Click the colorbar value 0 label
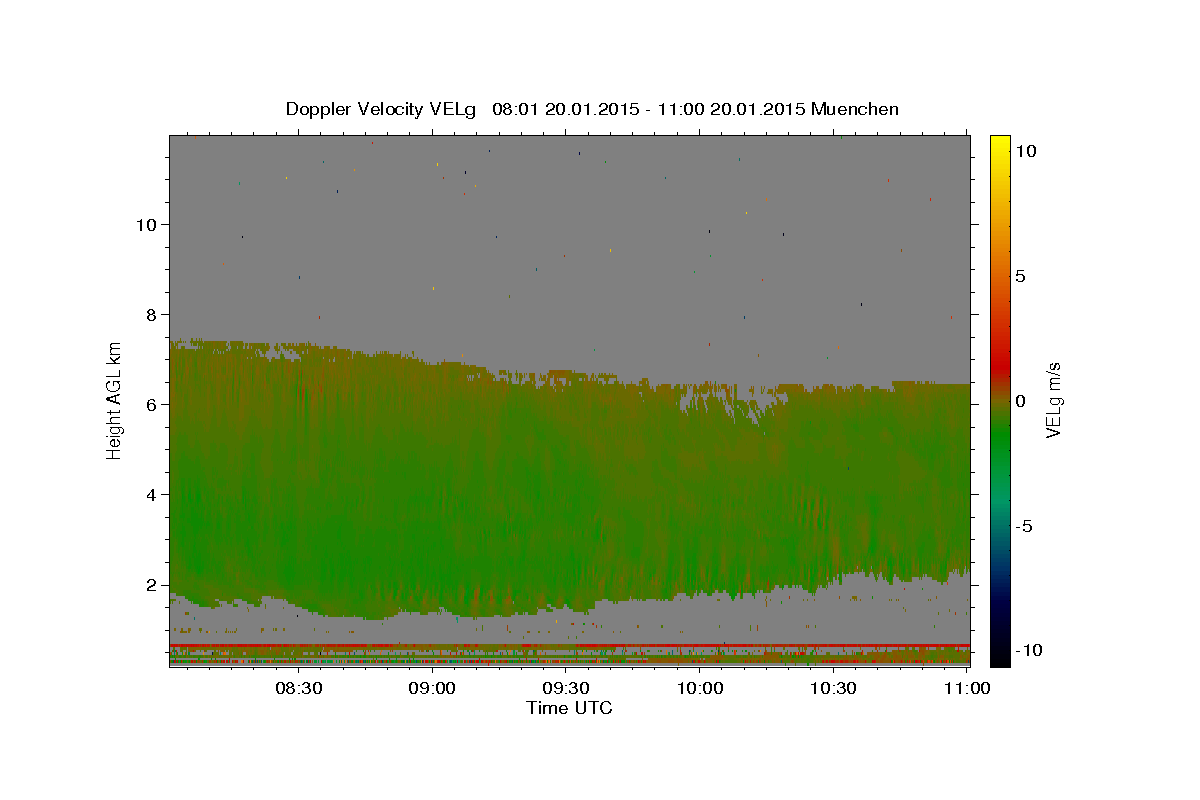Image resolution: width=1200 pixels, height=800 pixels. [1021, 401]
